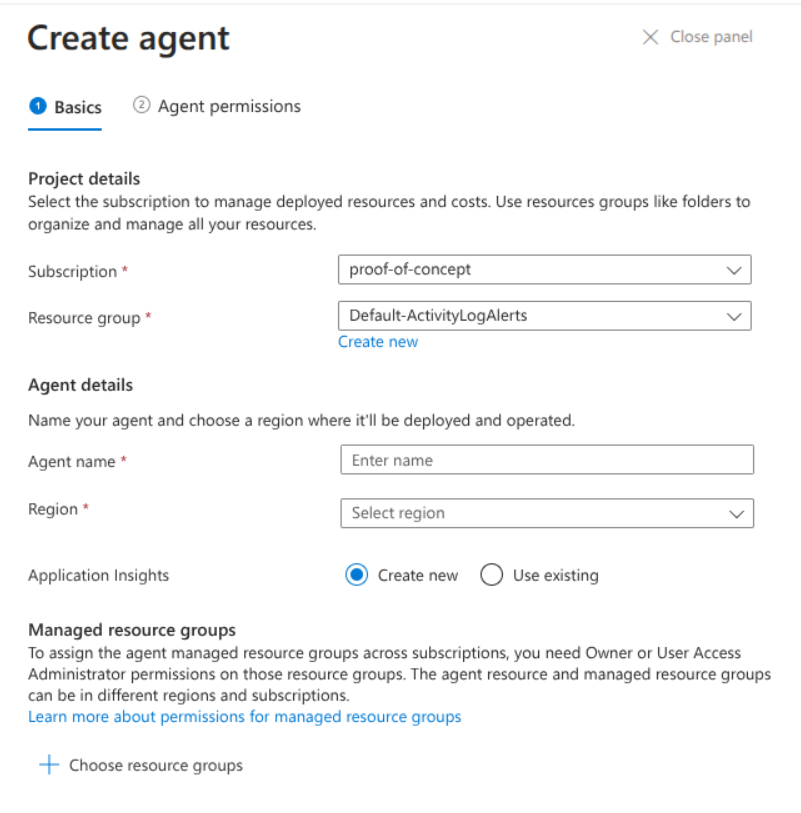Click the step 2 circle beside Agent permissions
The height and width of the screenshot is (813, 801).
click(142, 105)
